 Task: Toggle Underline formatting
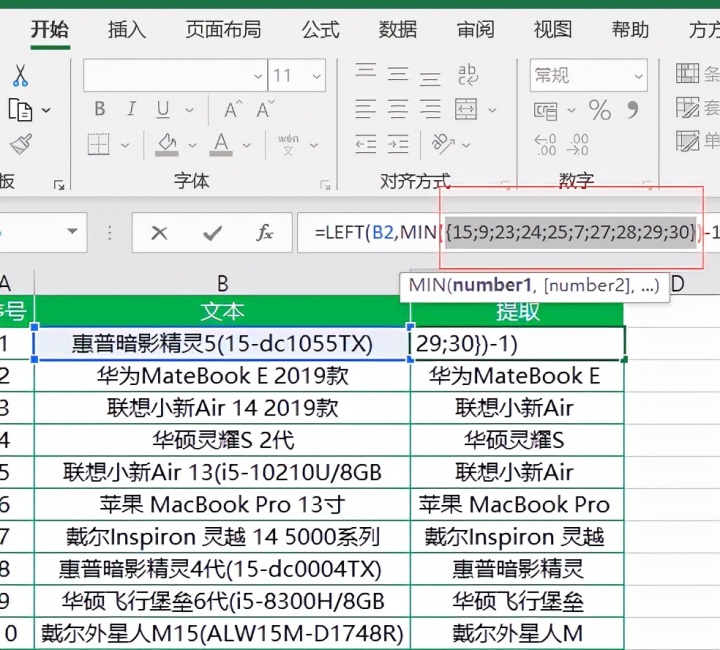163,110
